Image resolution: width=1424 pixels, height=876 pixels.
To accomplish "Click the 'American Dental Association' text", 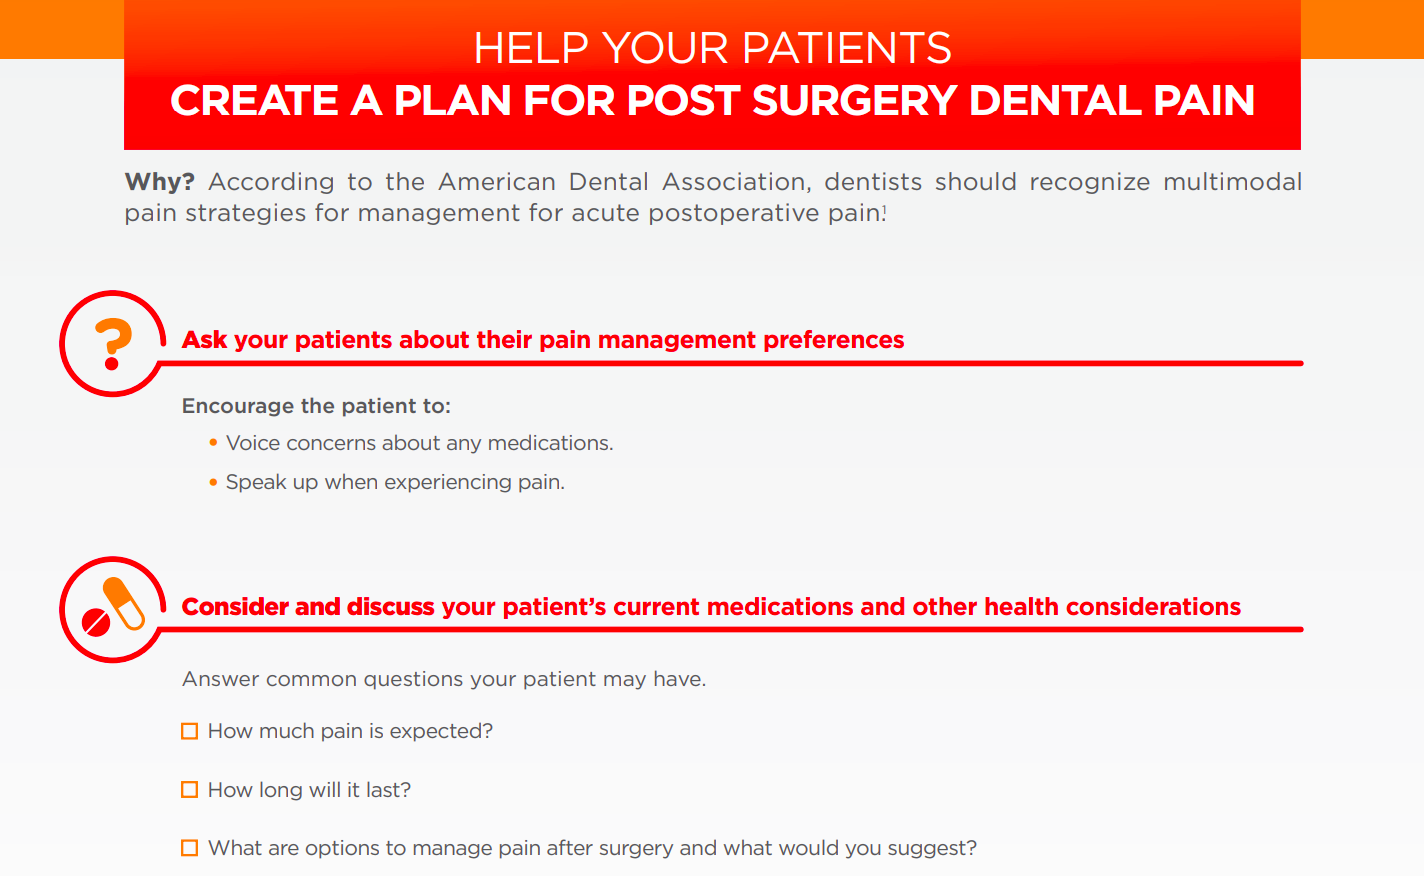I will tap(622, 182).
